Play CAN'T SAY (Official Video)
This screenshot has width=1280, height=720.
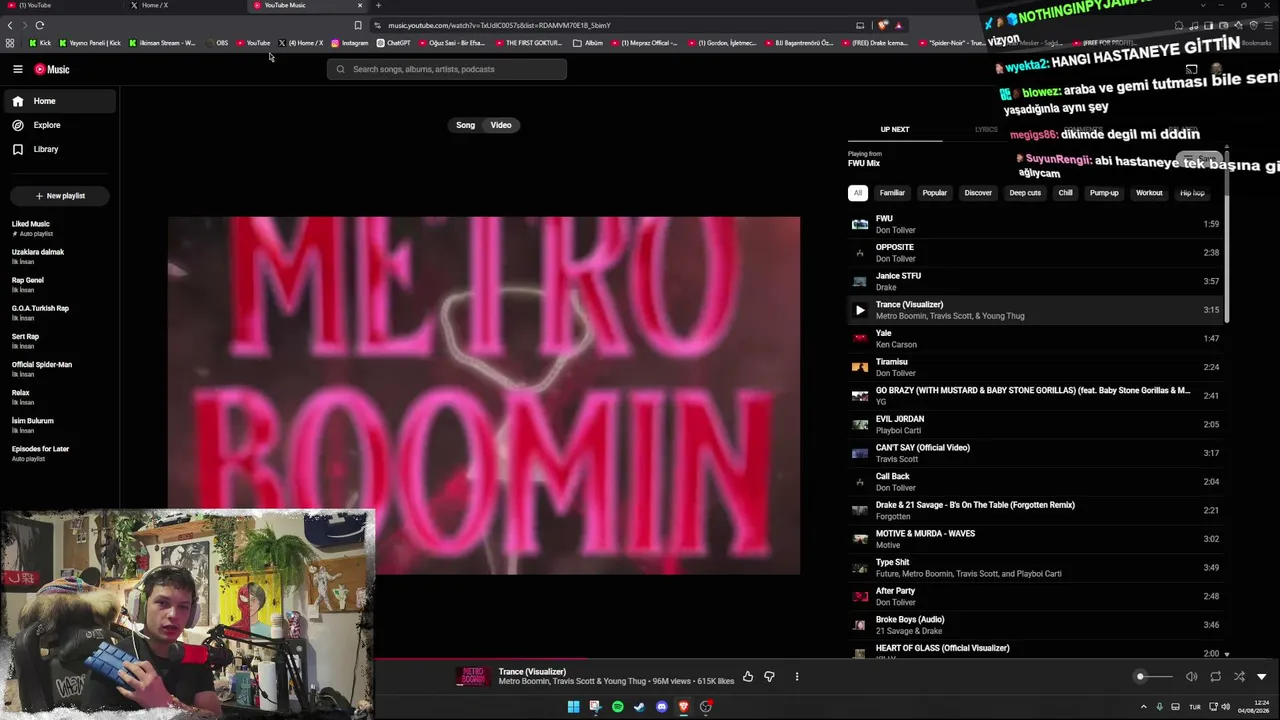pos(1035,453)
